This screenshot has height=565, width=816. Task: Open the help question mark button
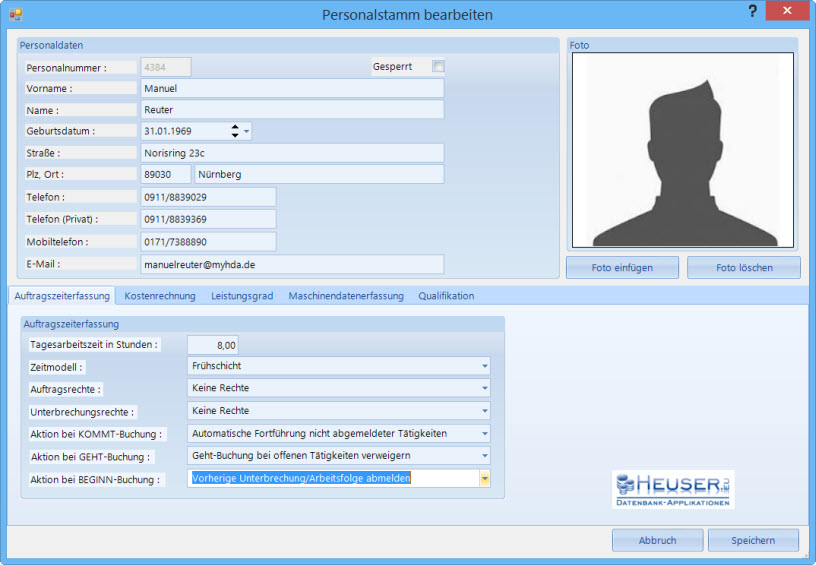(752, 11)
